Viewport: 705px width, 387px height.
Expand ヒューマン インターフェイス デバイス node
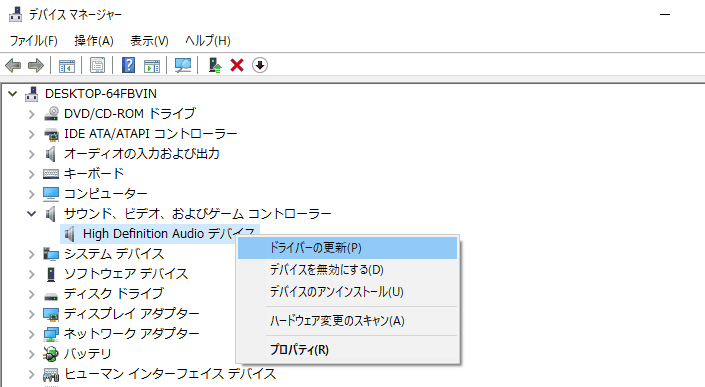(31, 374)
